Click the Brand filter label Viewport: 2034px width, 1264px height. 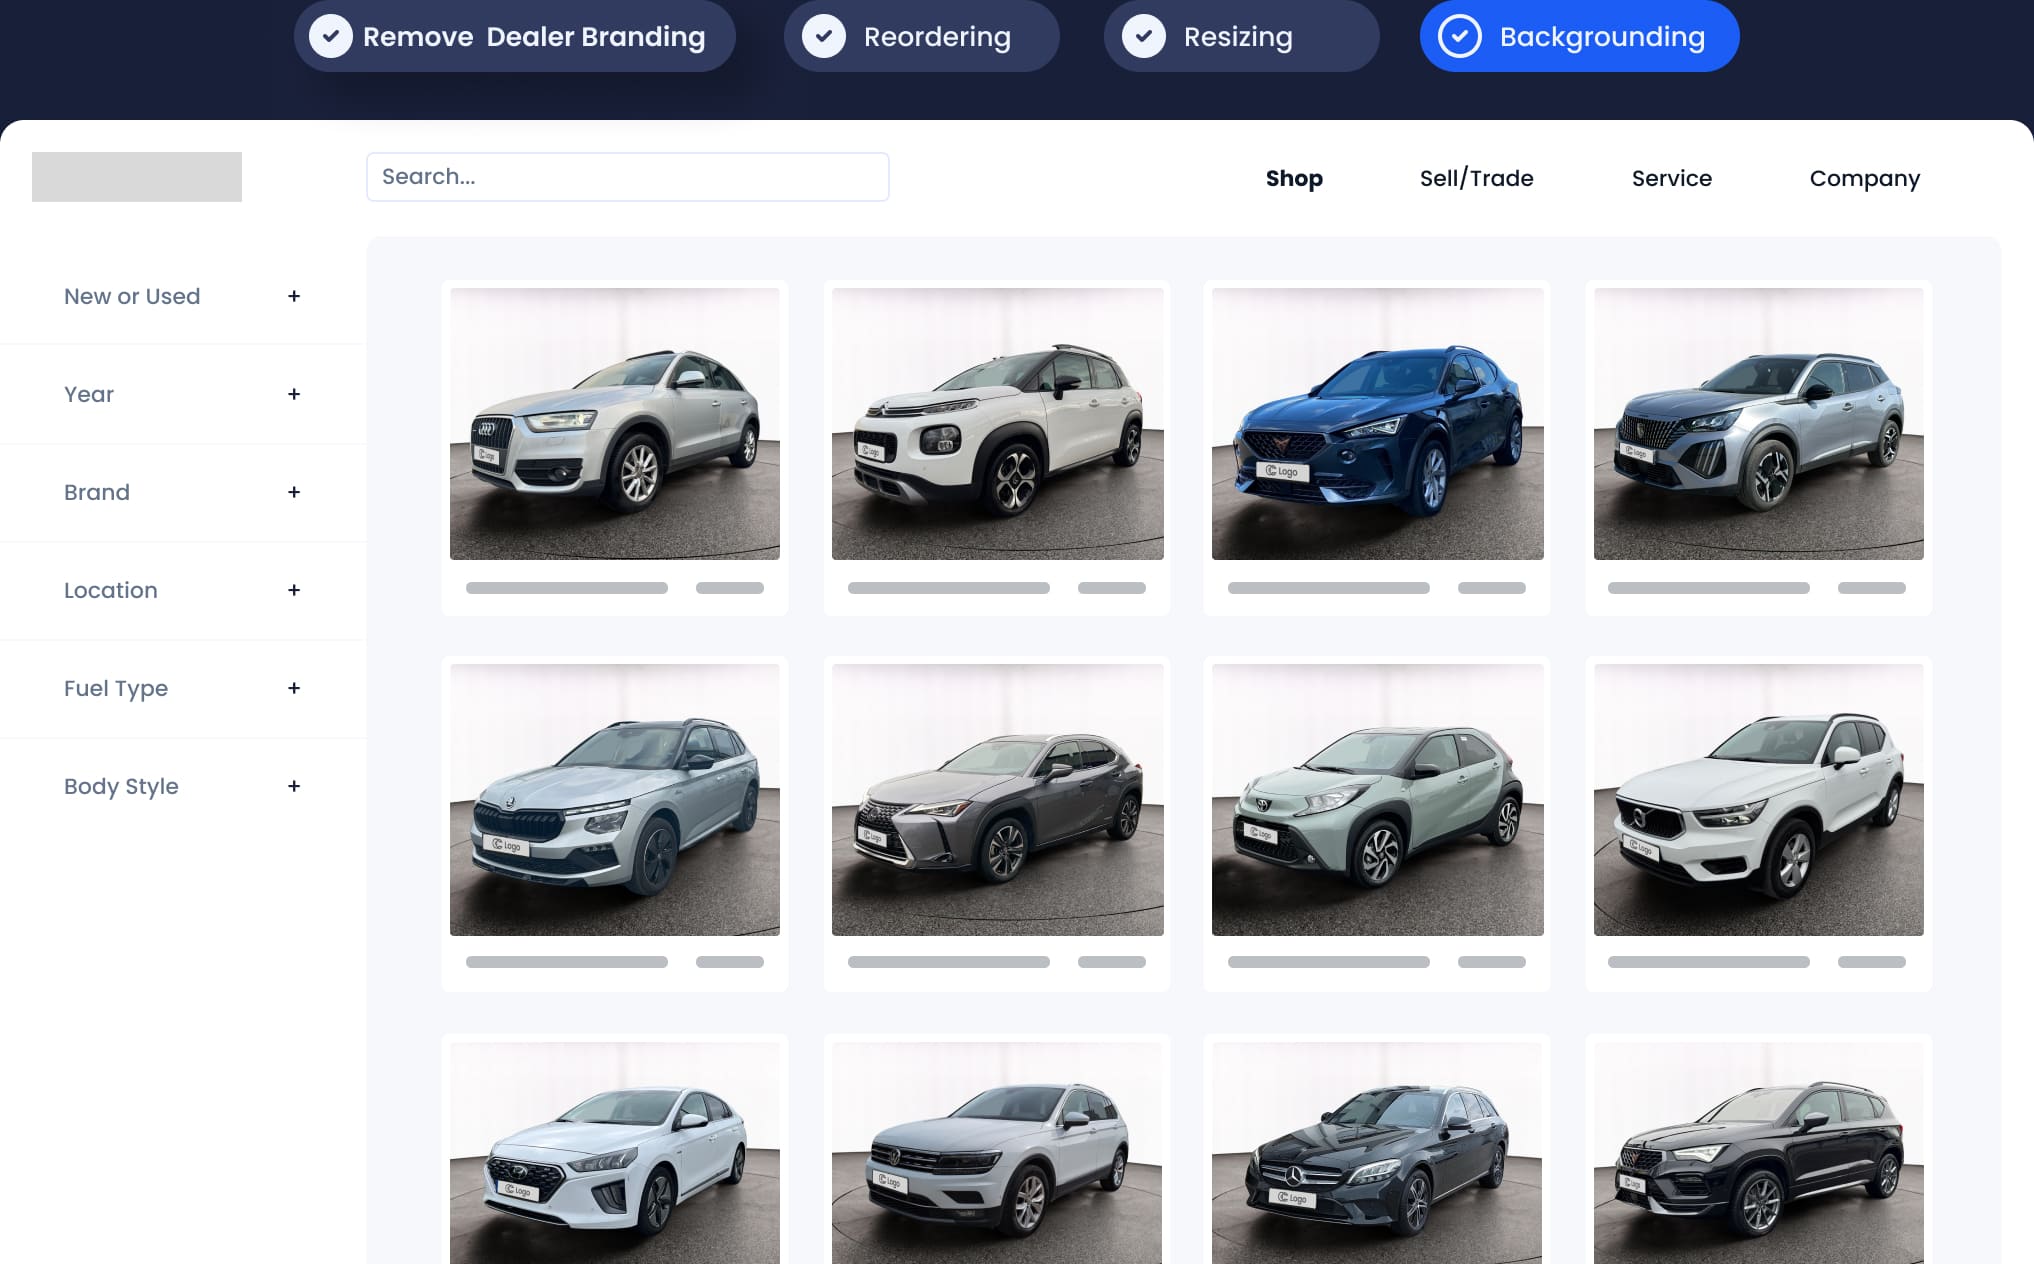pyautogui.click(x=97, y=492)
